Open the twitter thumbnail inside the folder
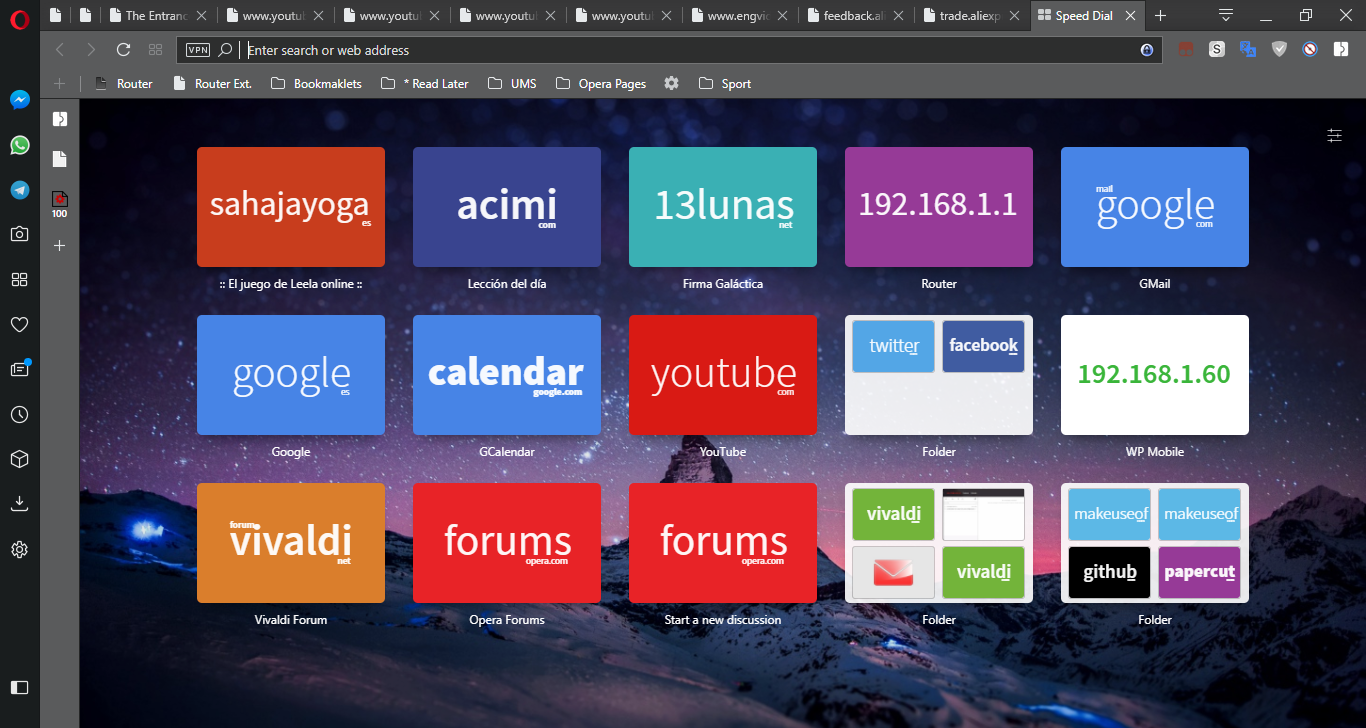Image resolution: width=1366 pixels, height=728 pixels. 894,346
